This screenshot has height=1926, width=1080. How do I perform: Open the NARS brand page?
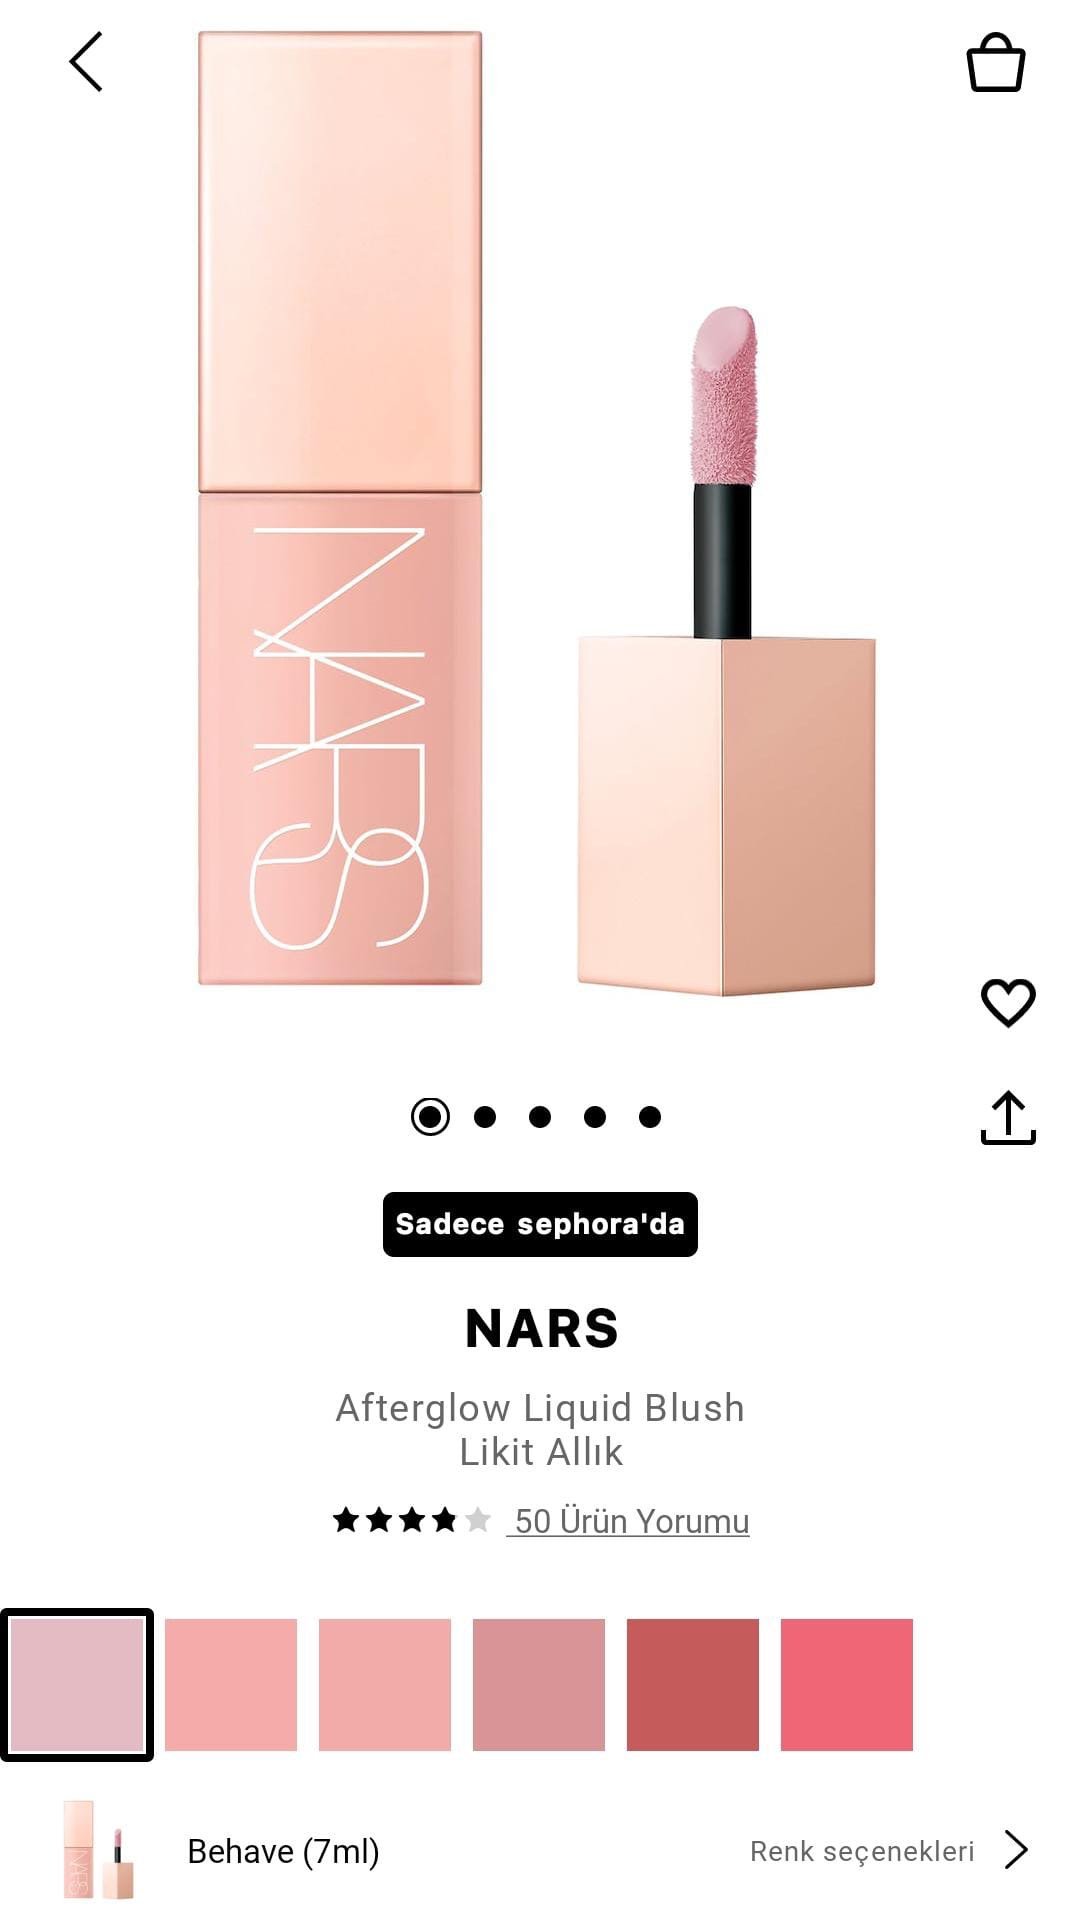coord(541,1328)
